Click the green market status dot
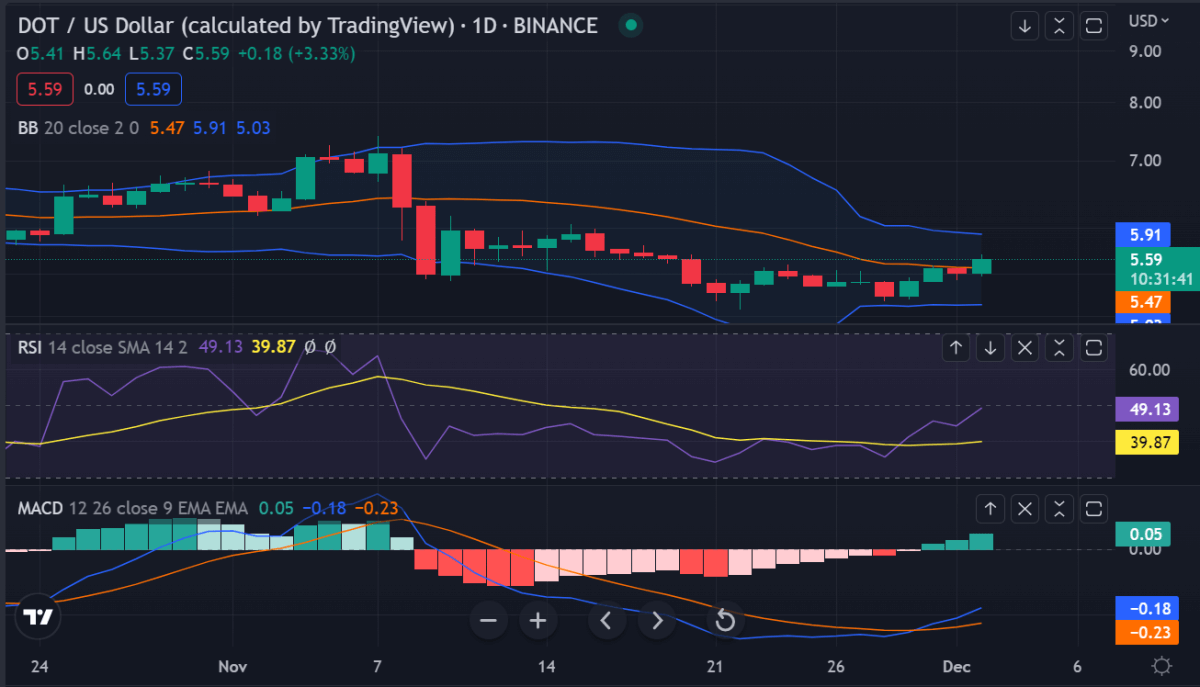 pos(630,25)
